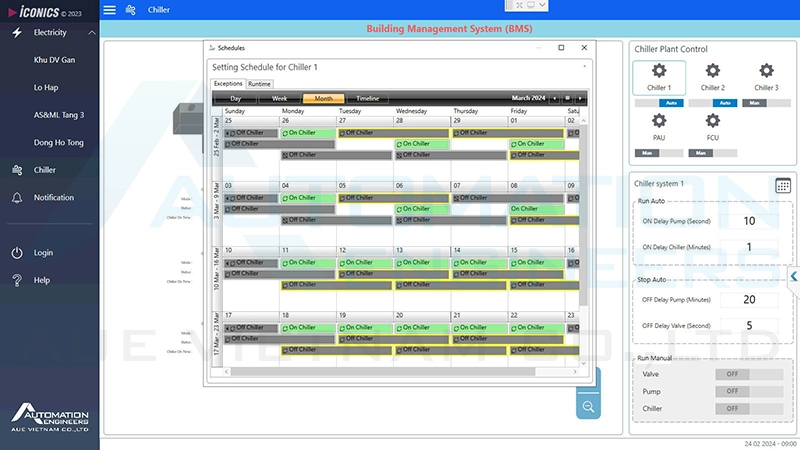Open the Login sidebar link

pyautogui.click(x=43, y=253)
